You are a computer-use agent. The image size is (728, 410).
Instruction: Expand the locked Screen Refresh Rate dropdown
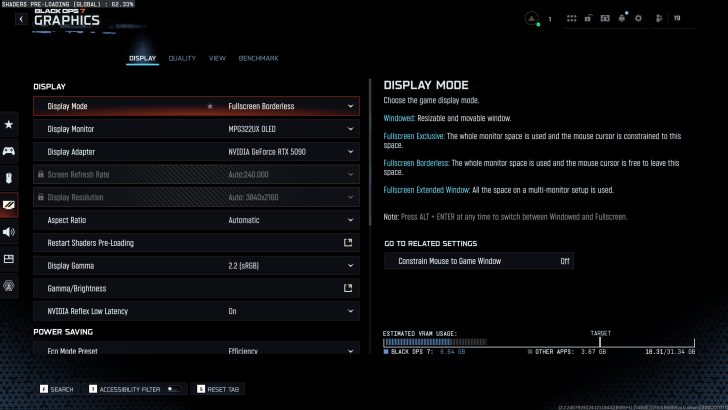tap(351, 174)
